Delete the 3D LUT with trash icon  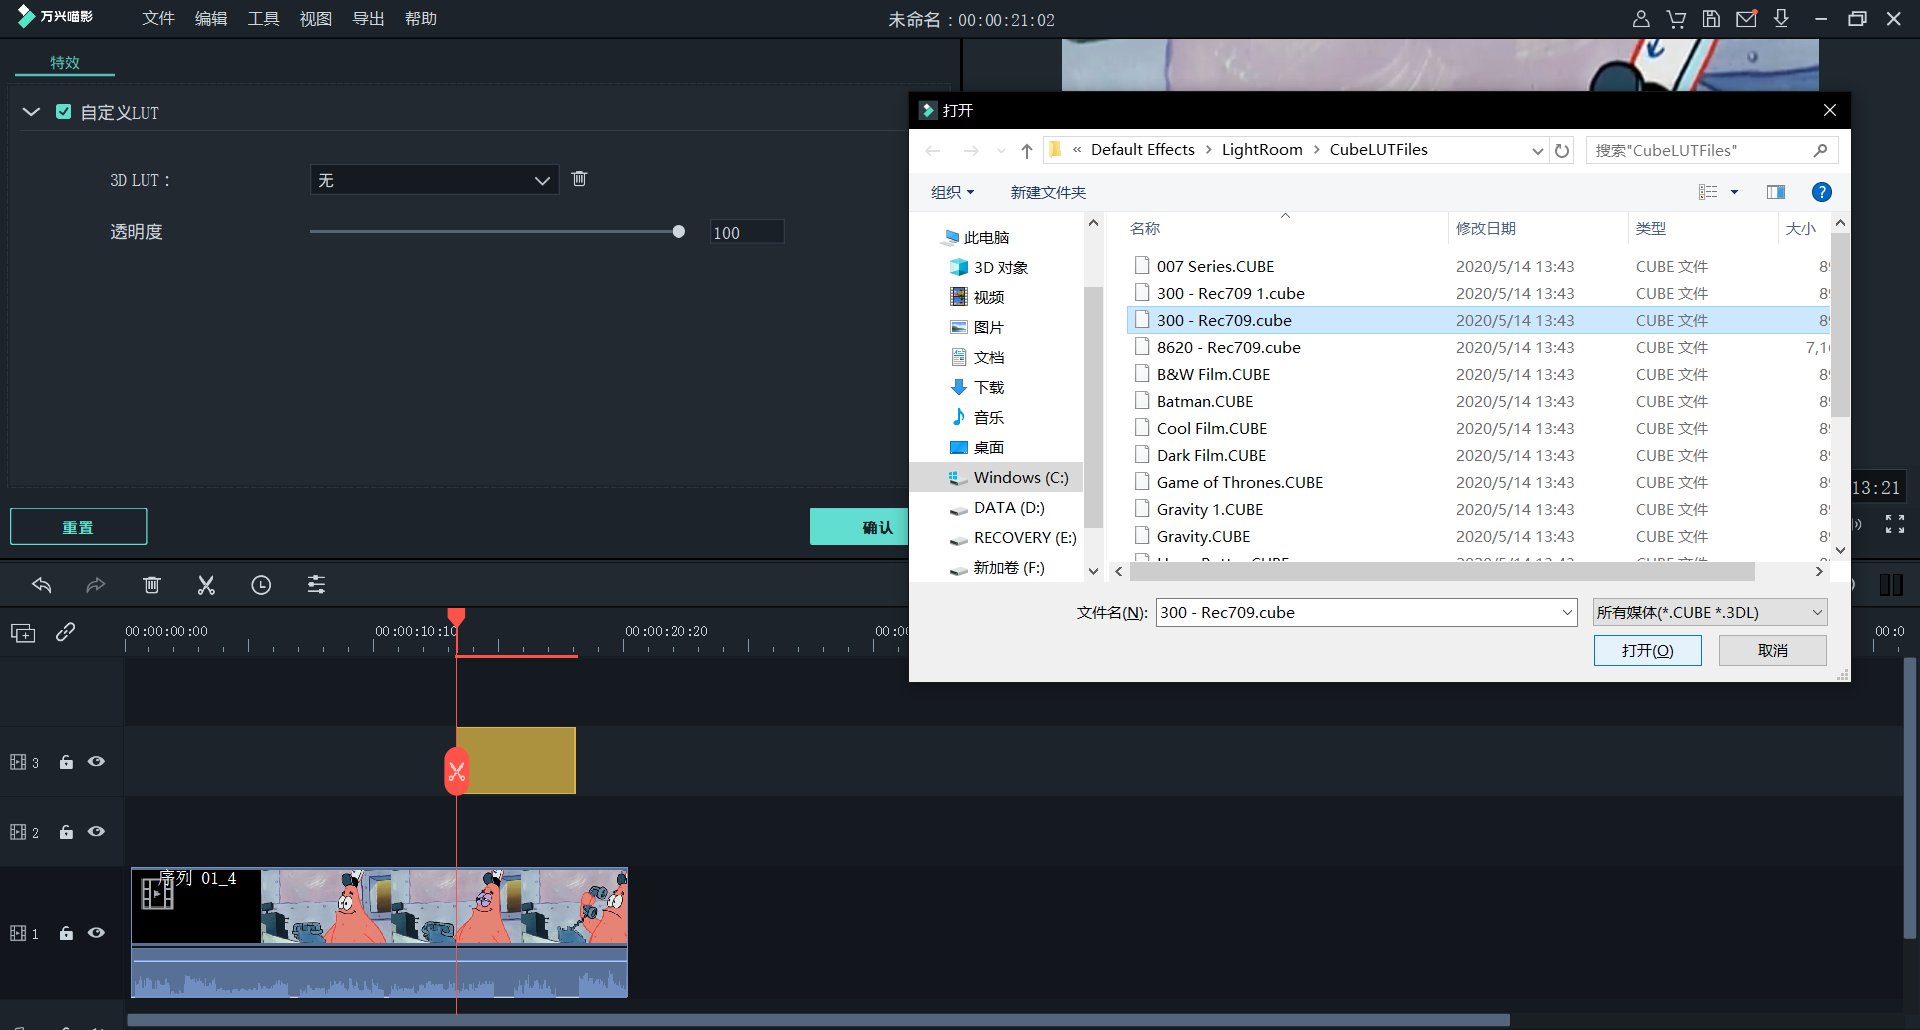click(579, 179)
